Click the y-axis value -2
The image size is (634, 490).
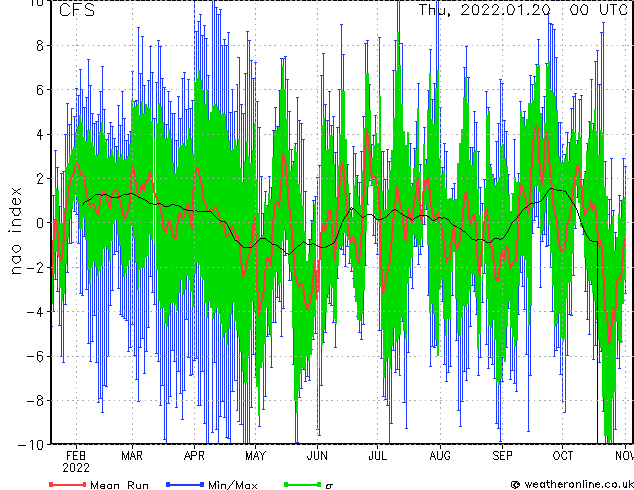(x=34, y=267)
